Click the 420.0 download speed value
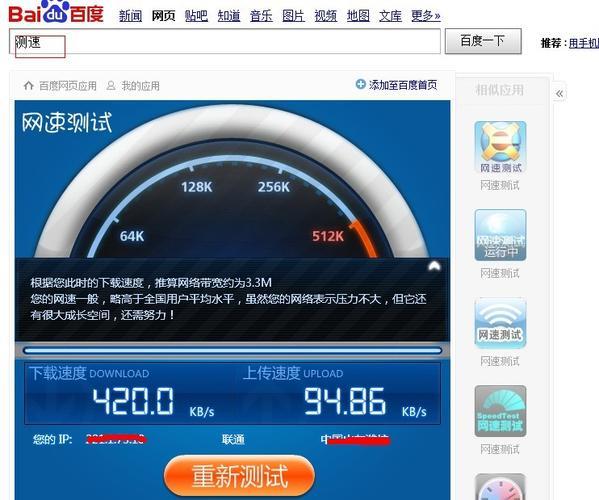This screenshot has width=599, height=500. 133,401
